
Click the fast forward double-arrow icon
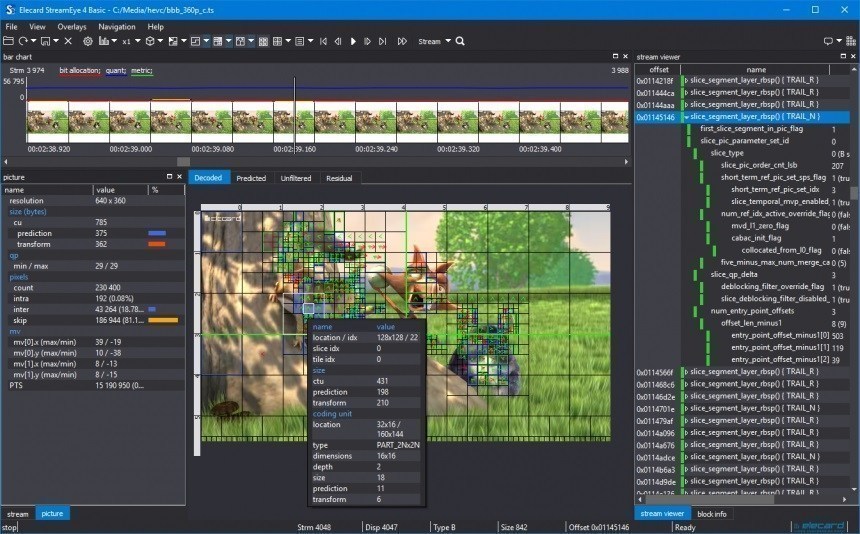402,41
